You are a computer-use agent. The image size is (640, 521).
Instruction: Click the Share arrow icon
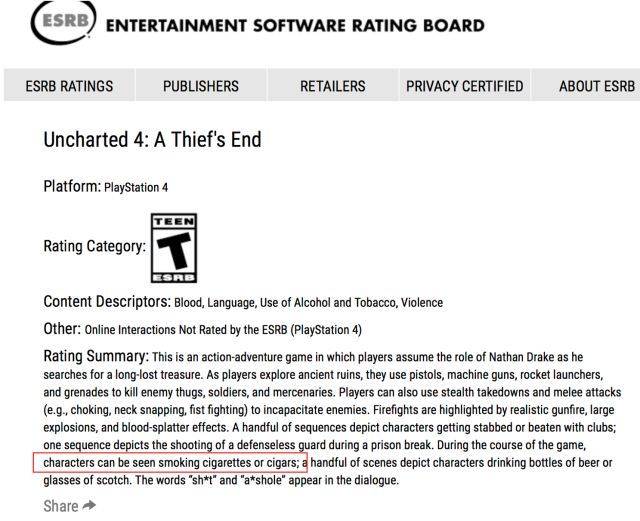coord(90,506)
